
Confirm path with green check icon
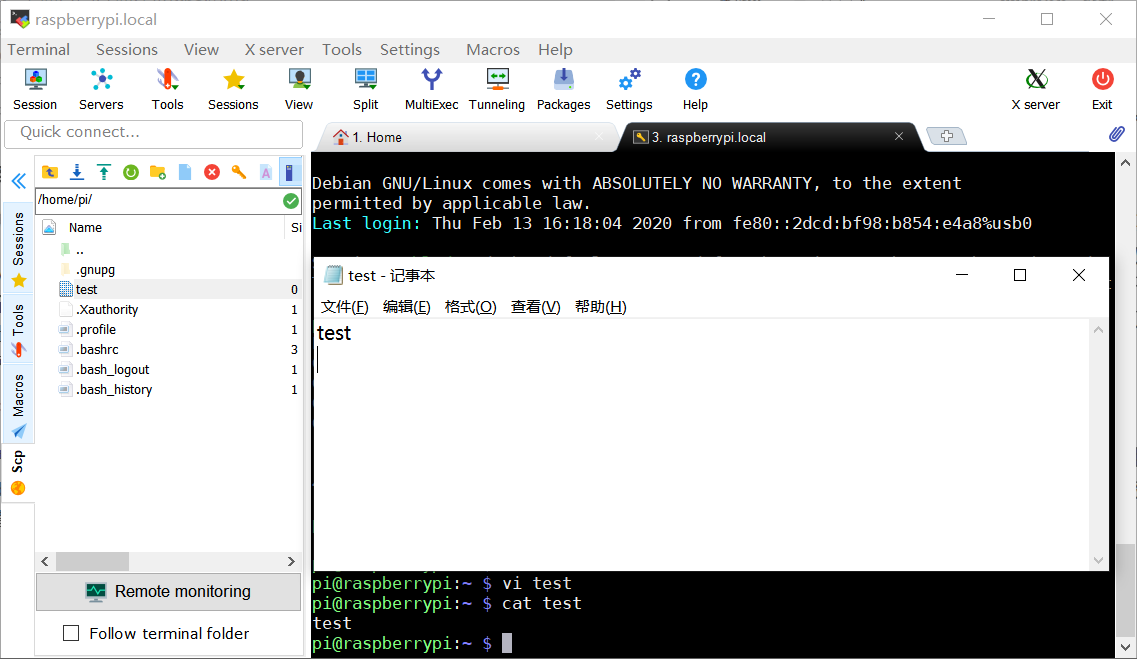[291, 201]
